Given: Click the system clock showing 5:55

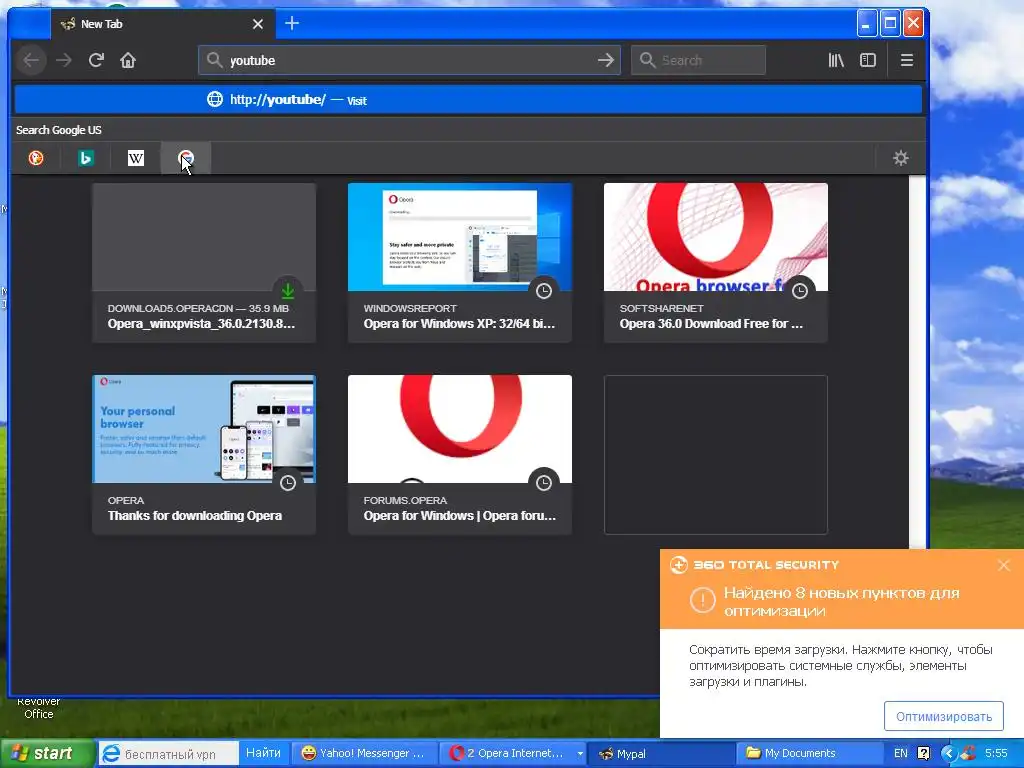Looking at the screenshot, I should [x=996, y=753].
